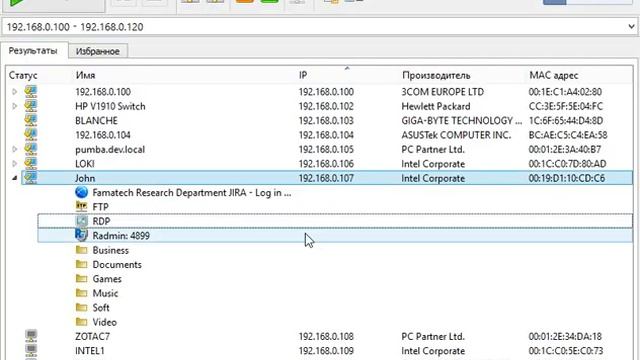Expand the HP V1910 Switch row
The image size is (640, 360).
[15, 106]
